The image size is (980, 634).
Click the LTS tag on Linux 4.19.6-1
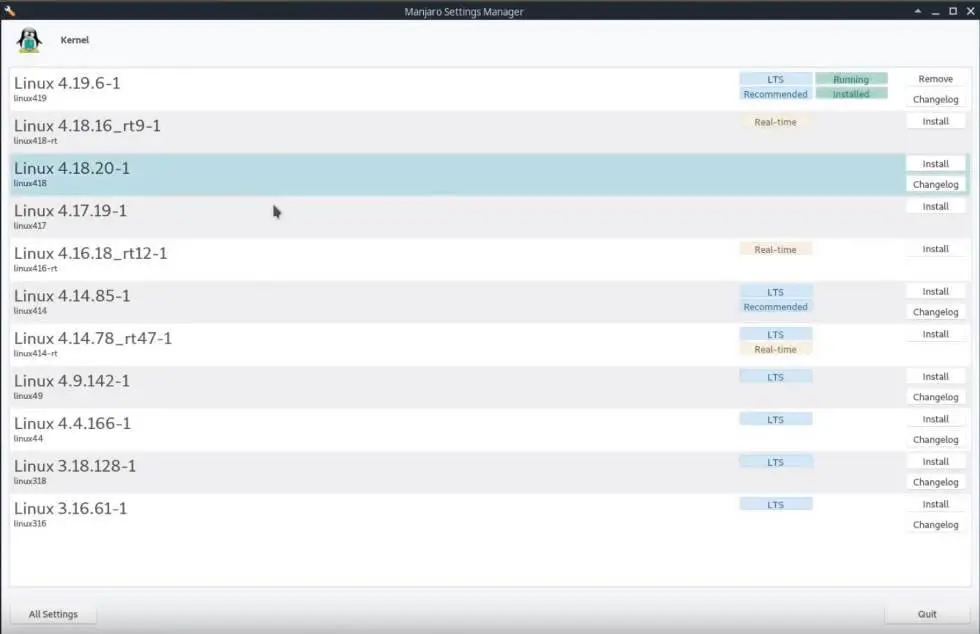click(x=776, y=79)
